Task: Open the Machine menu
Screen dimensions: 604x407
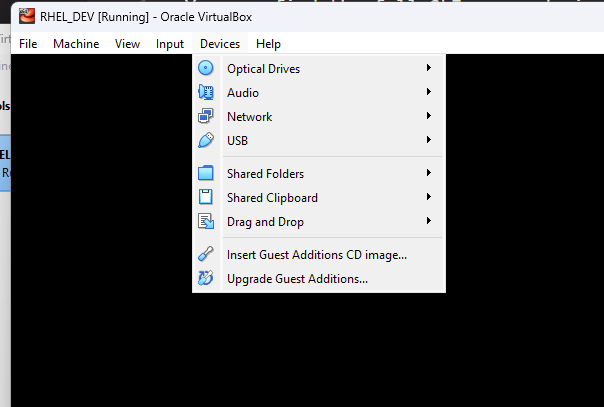Action: tap(76, 44)
